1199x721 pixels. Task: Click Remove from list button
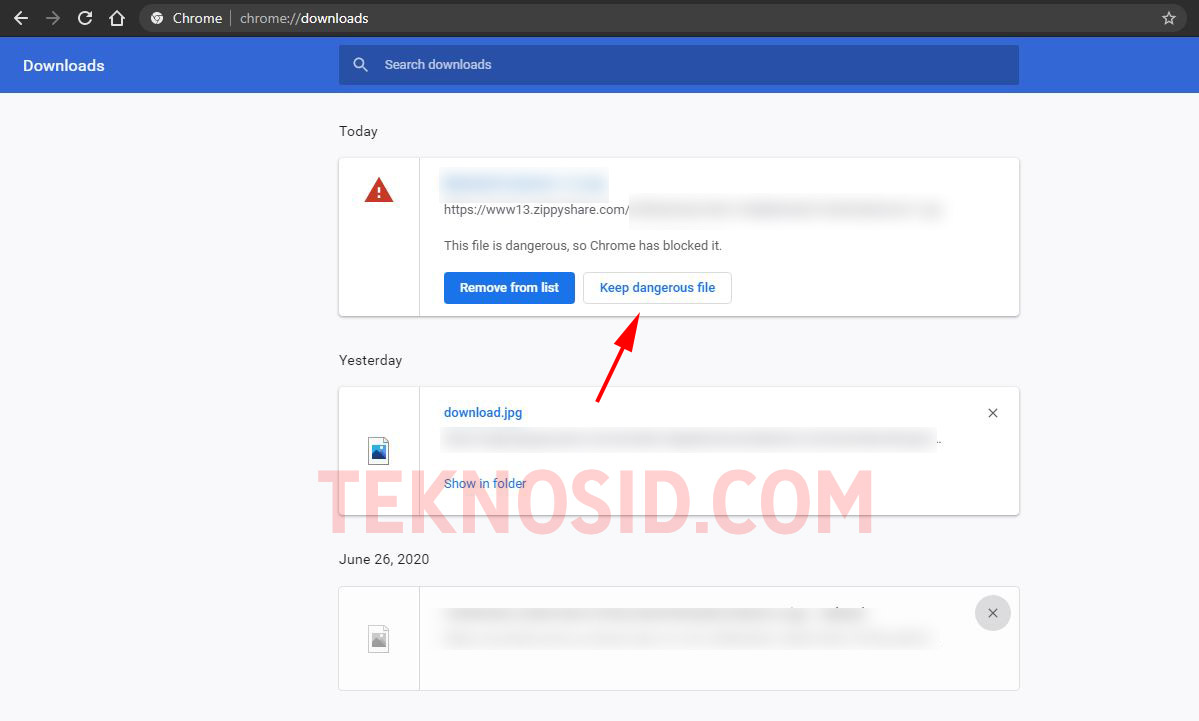point(509,288)
